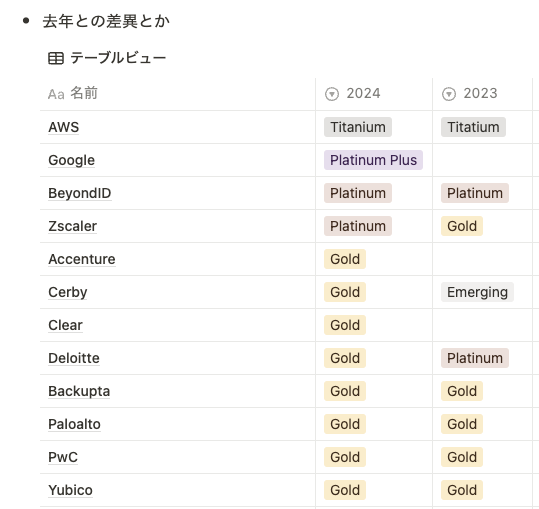The image size is (539, 509).
Task: Open the Google row title
Action: 72,160
